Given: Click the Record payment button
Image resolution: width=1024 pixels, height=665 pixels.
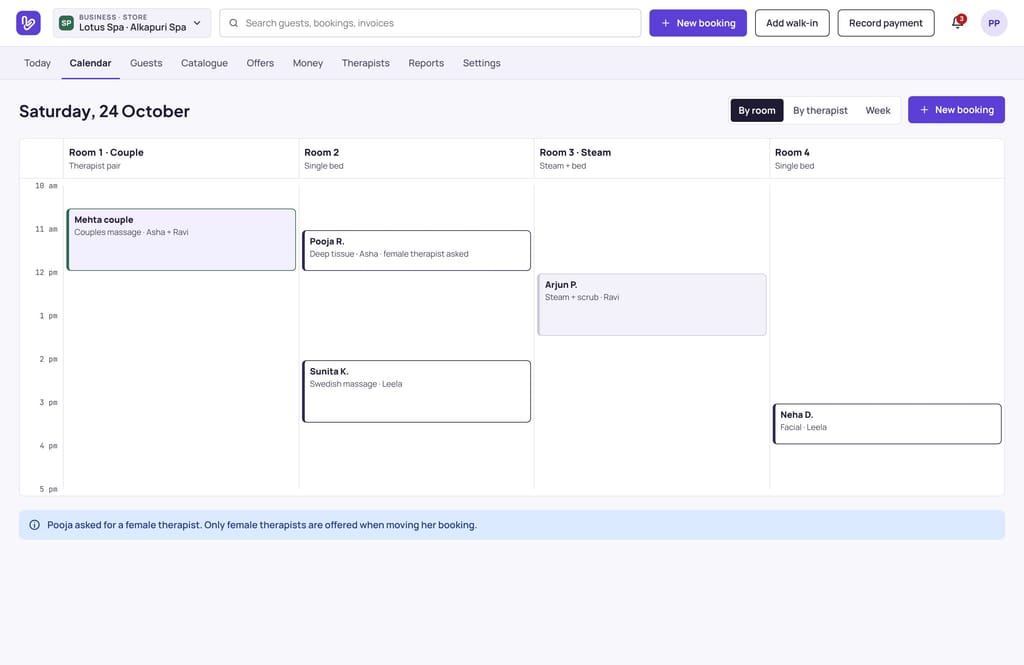Looking at the screenshot, I should [886, 23].
